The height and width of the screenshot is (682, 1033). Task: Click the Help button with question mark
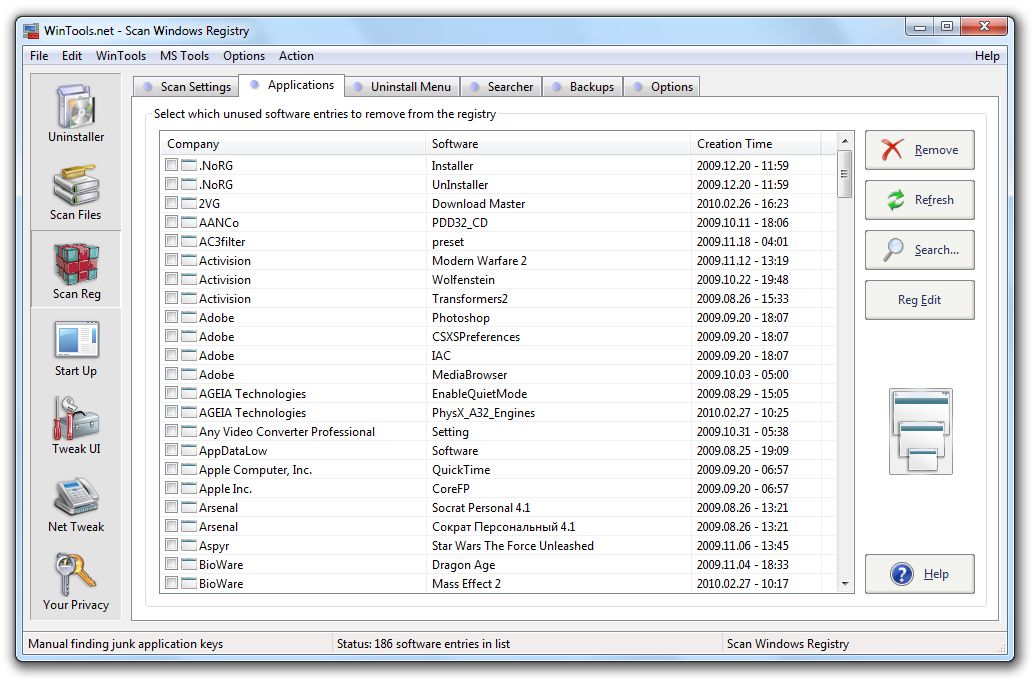(920, 574)
